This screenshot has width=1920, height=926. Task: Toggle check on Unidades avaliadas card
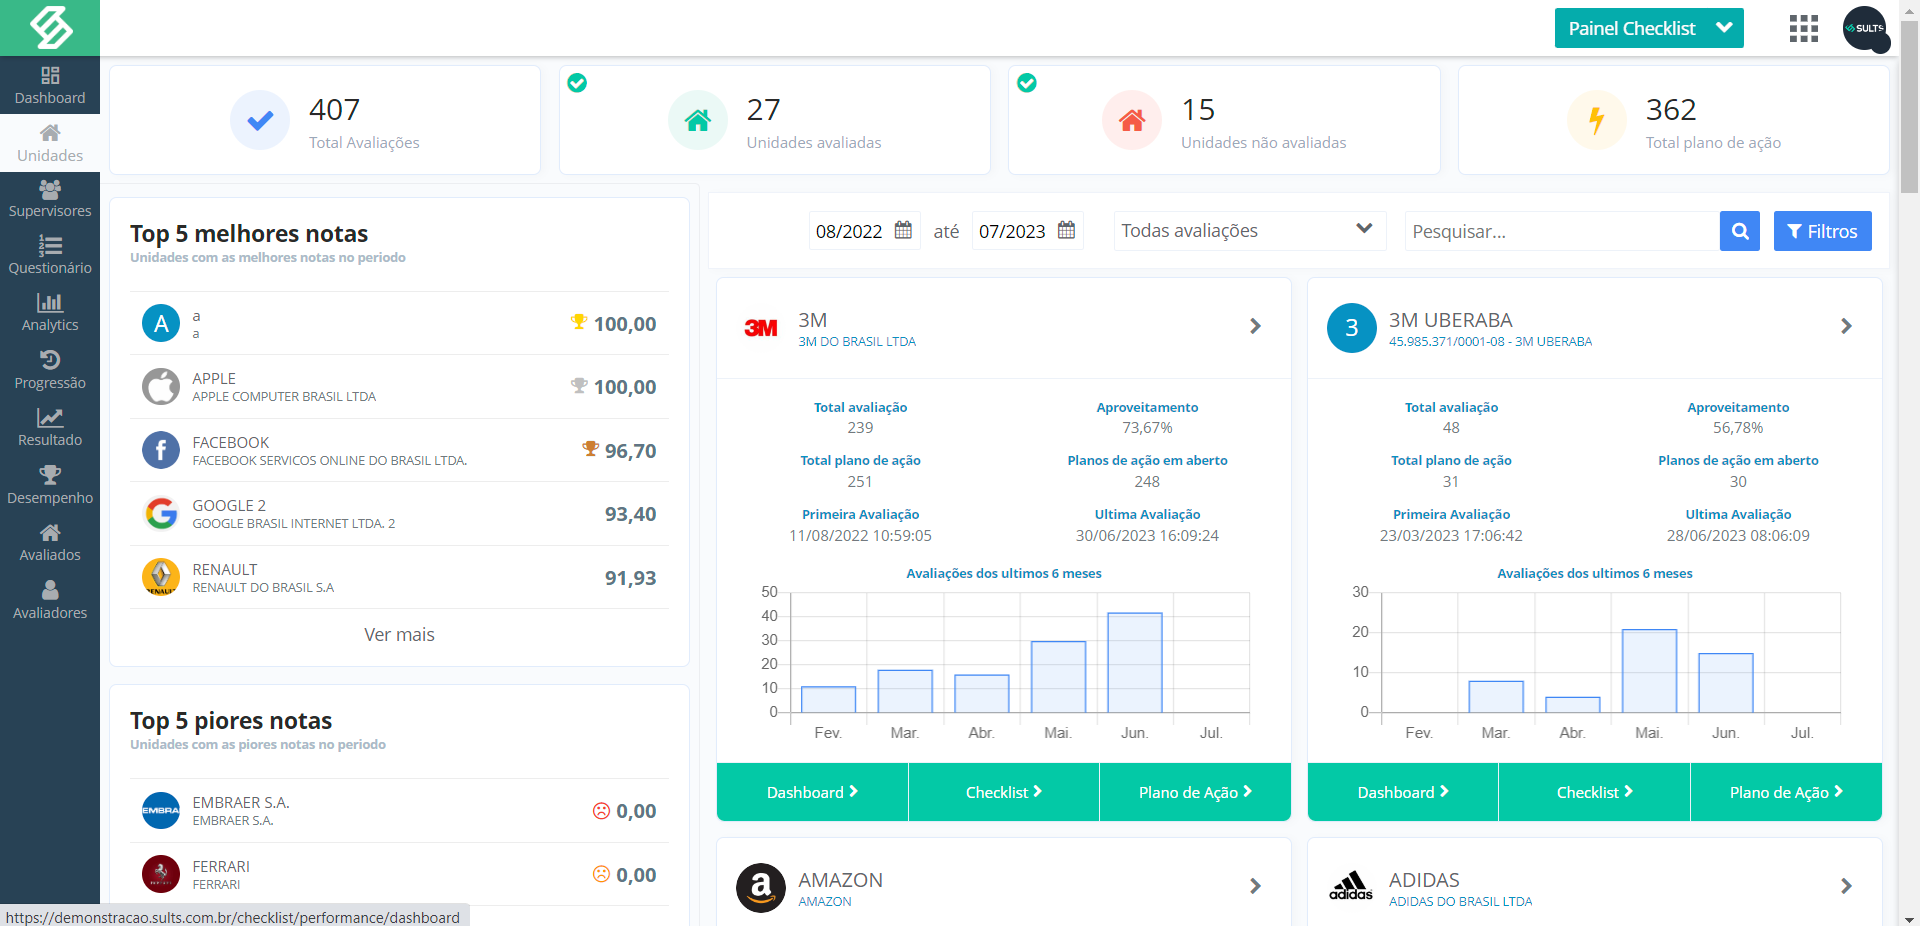click(x=577, y=83)
